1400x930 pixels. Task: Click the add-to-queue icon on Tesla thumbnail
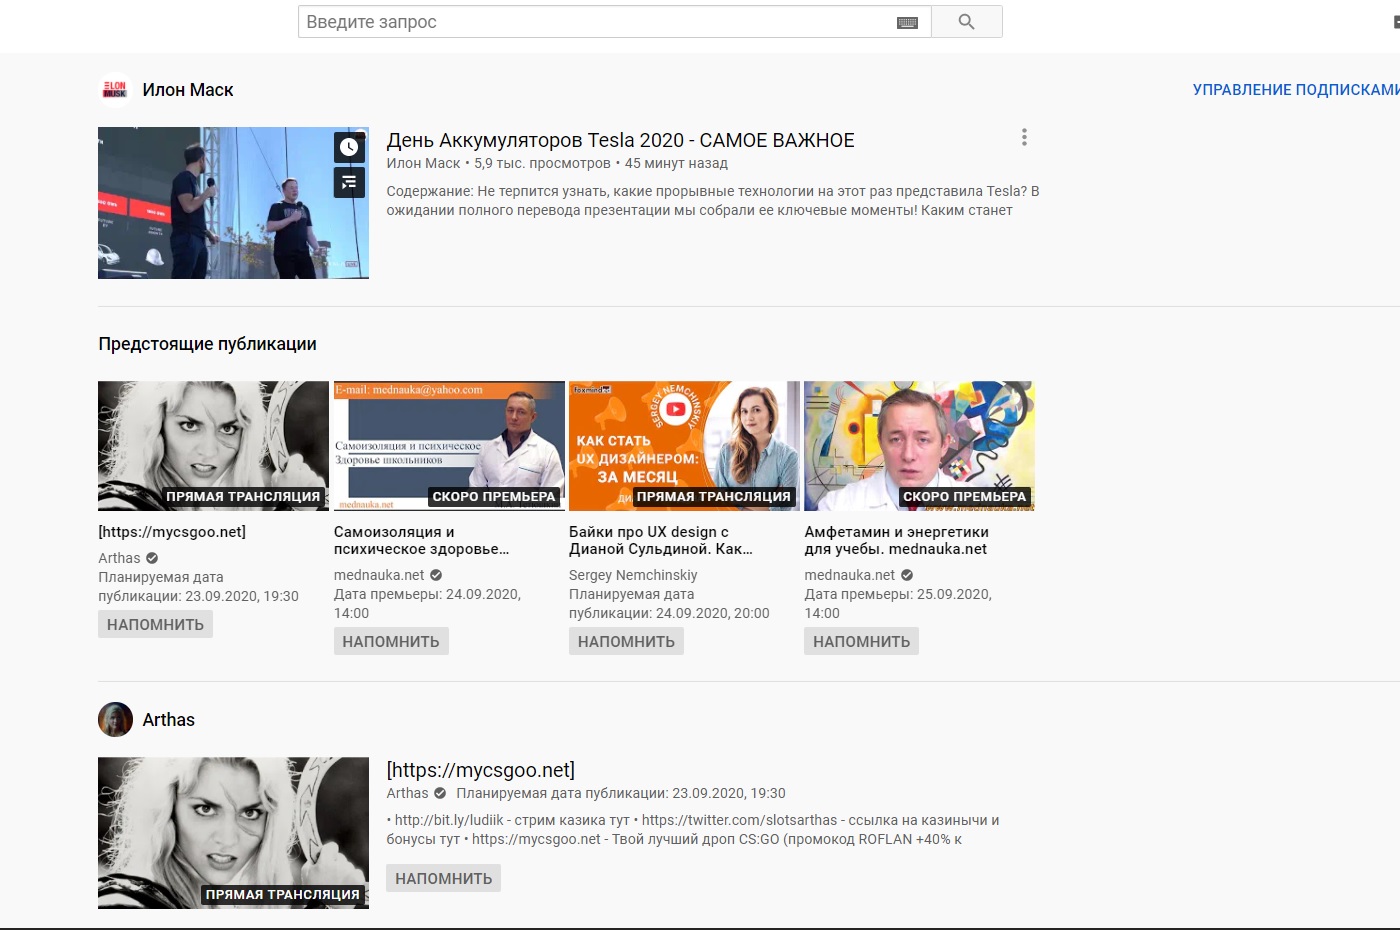pyautogui.click(x=349, y=182)
